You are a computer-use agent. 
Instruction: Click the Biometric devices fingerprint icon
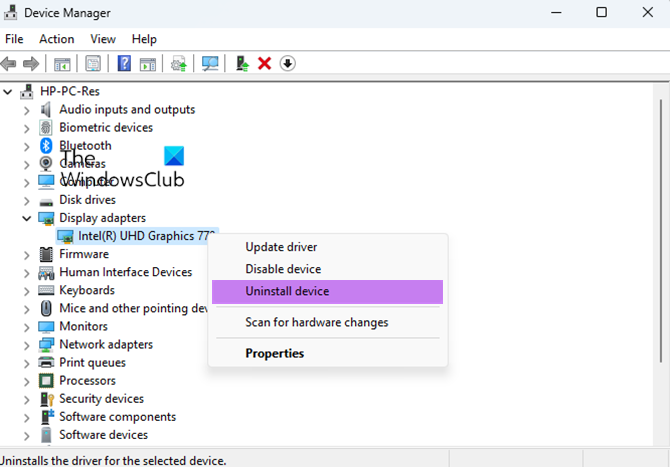pos(46,127)
